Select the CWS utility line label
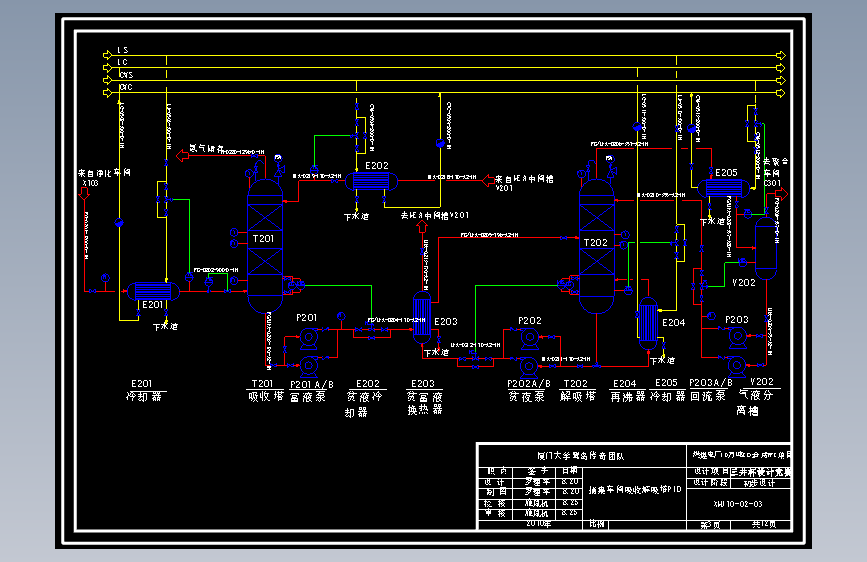Screen dimensions: 867x562 126,75
